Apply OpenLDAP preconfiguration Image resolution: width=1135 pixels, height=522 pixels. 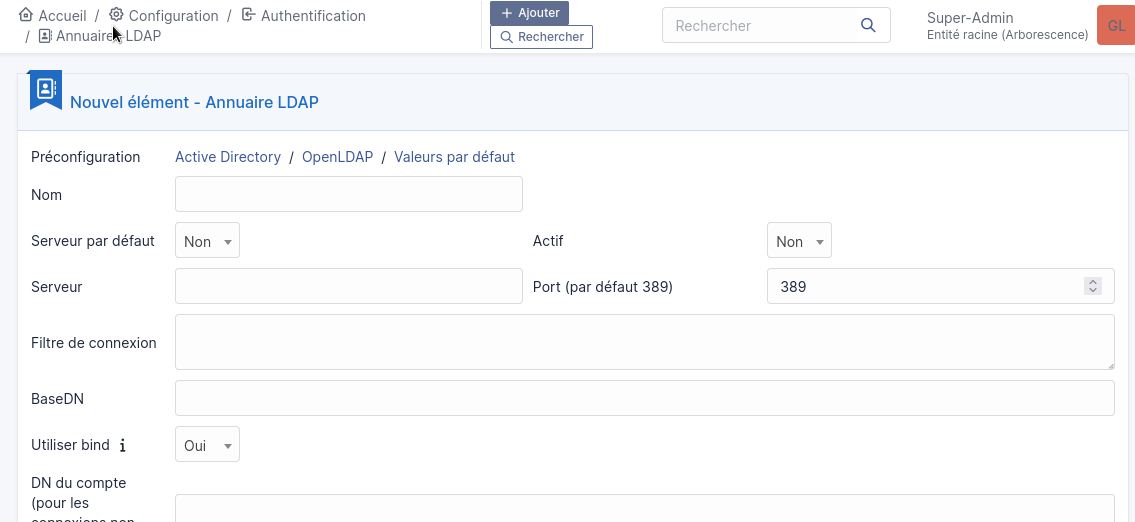point(337,157)
